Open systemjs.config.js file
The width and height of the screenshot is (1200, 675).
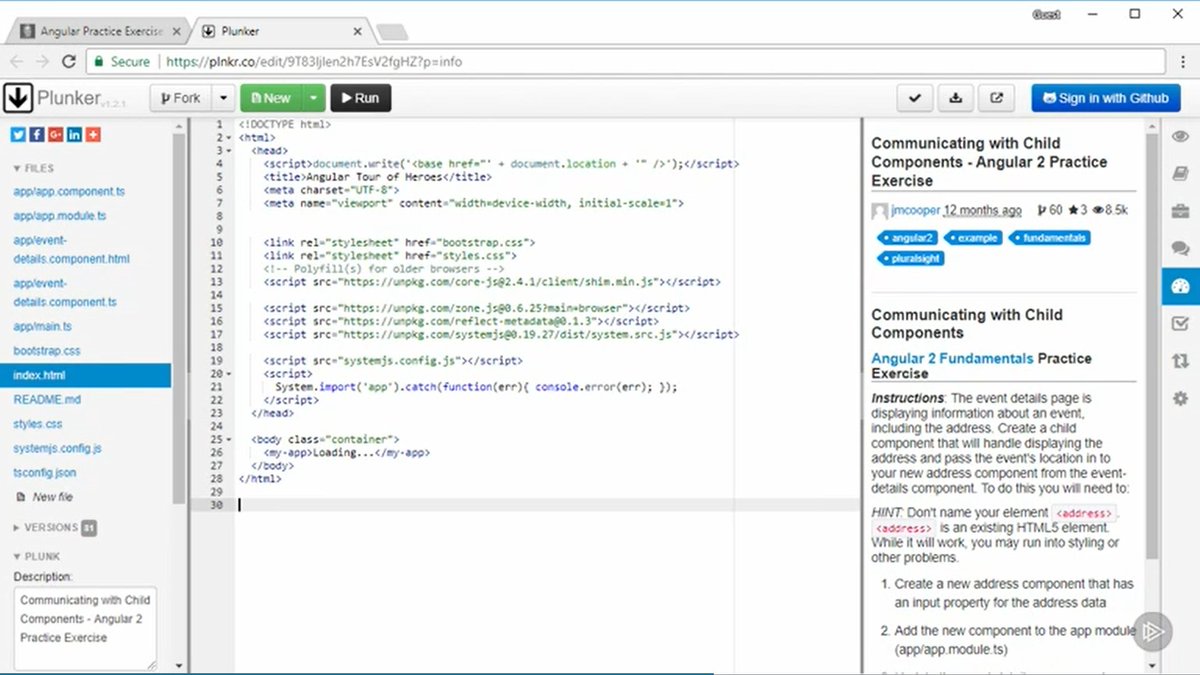coord(57,448)
